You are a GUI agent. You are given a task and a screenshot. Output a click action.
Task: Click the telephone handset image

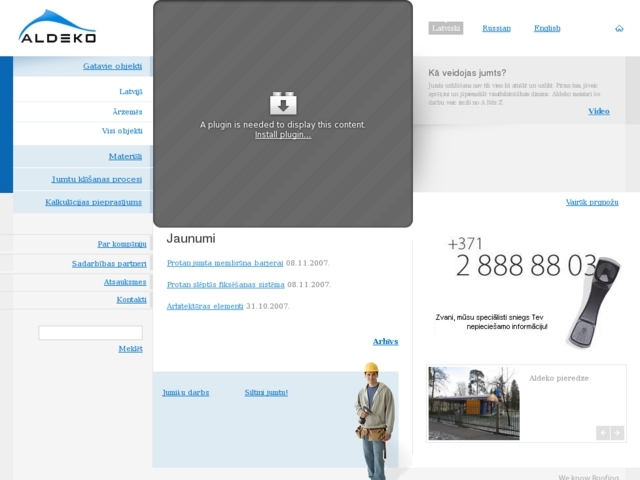pos(594,302)
